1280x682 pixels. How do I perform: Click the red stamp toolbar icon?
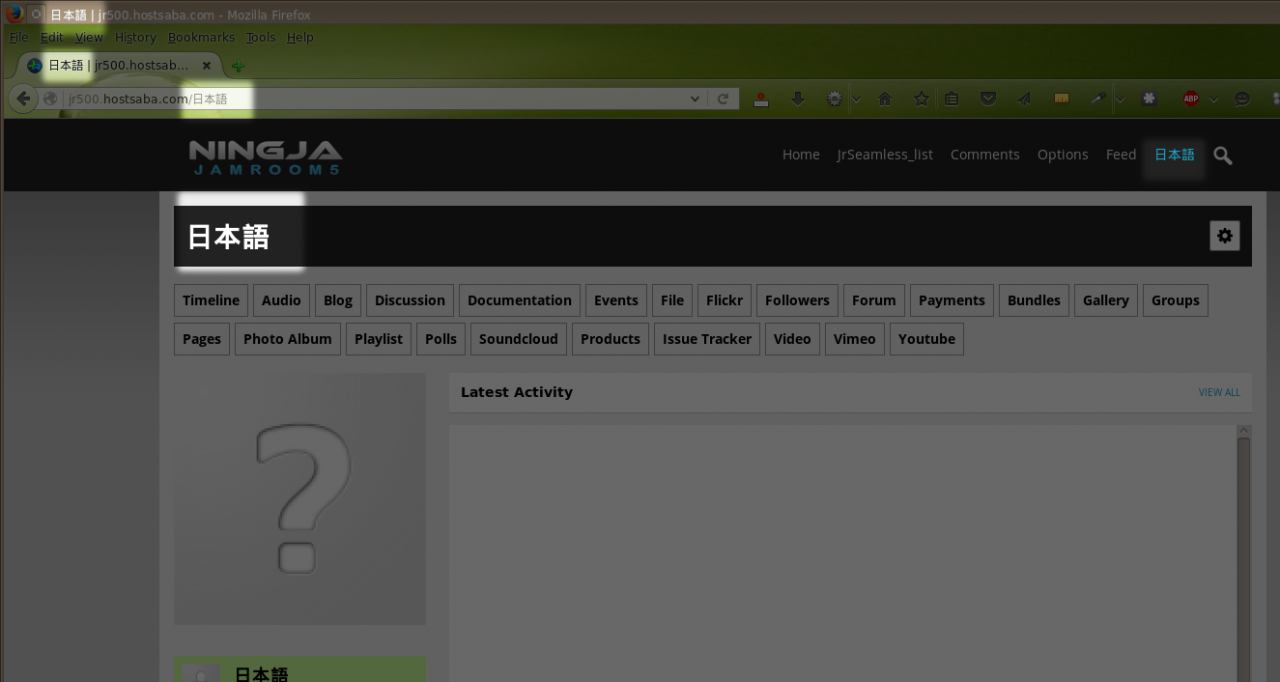[761, 99]
